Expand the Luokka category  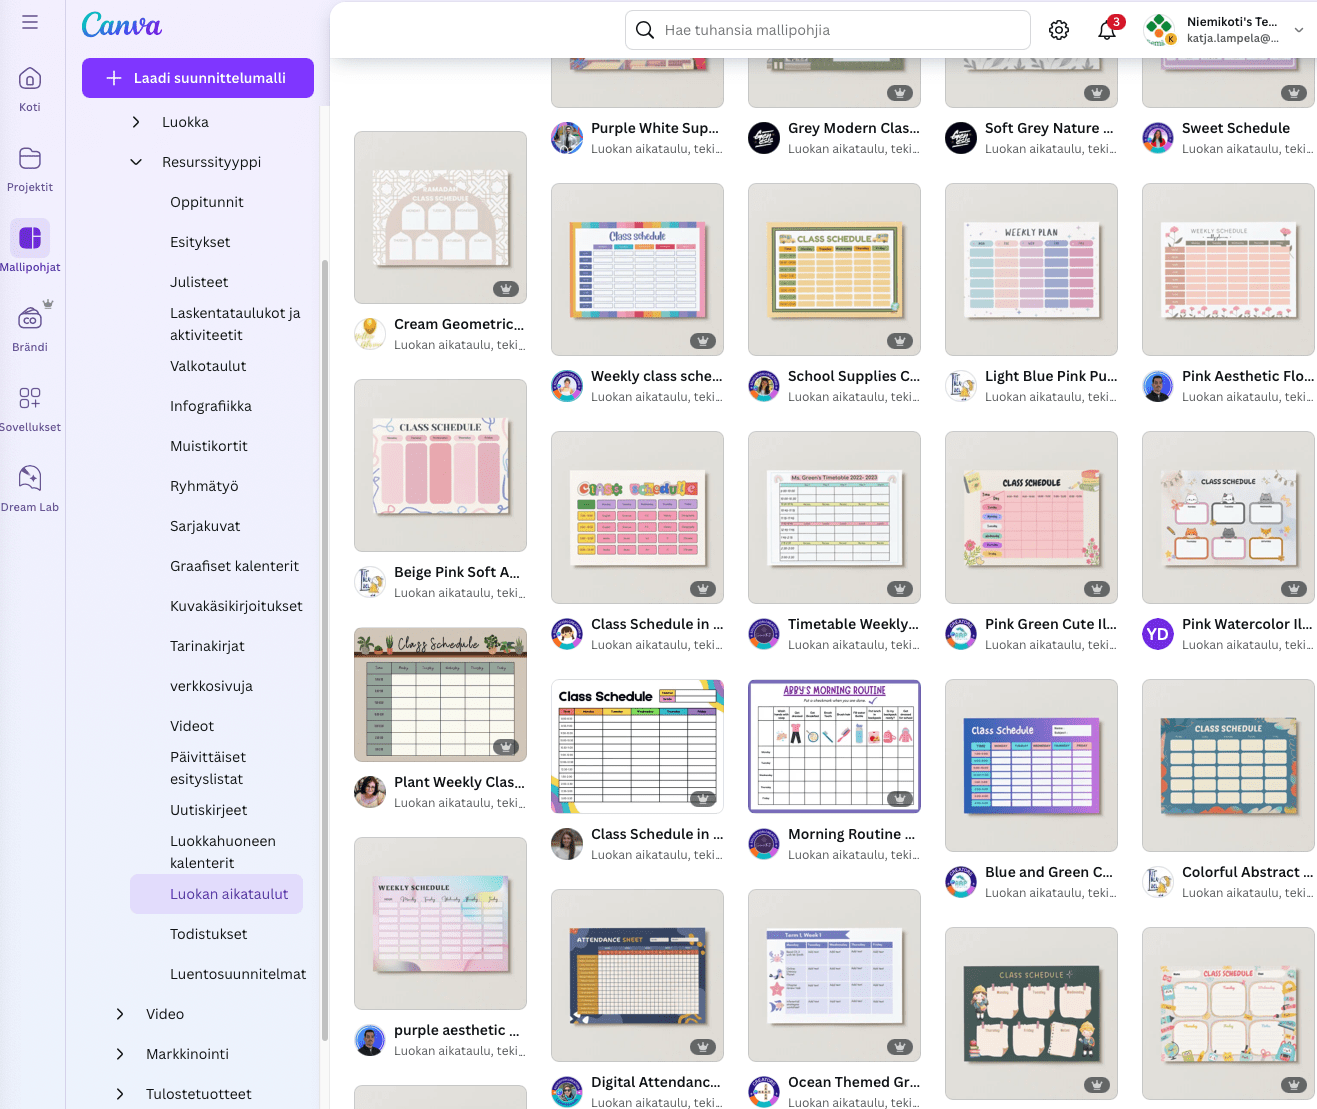coord(136,122)
